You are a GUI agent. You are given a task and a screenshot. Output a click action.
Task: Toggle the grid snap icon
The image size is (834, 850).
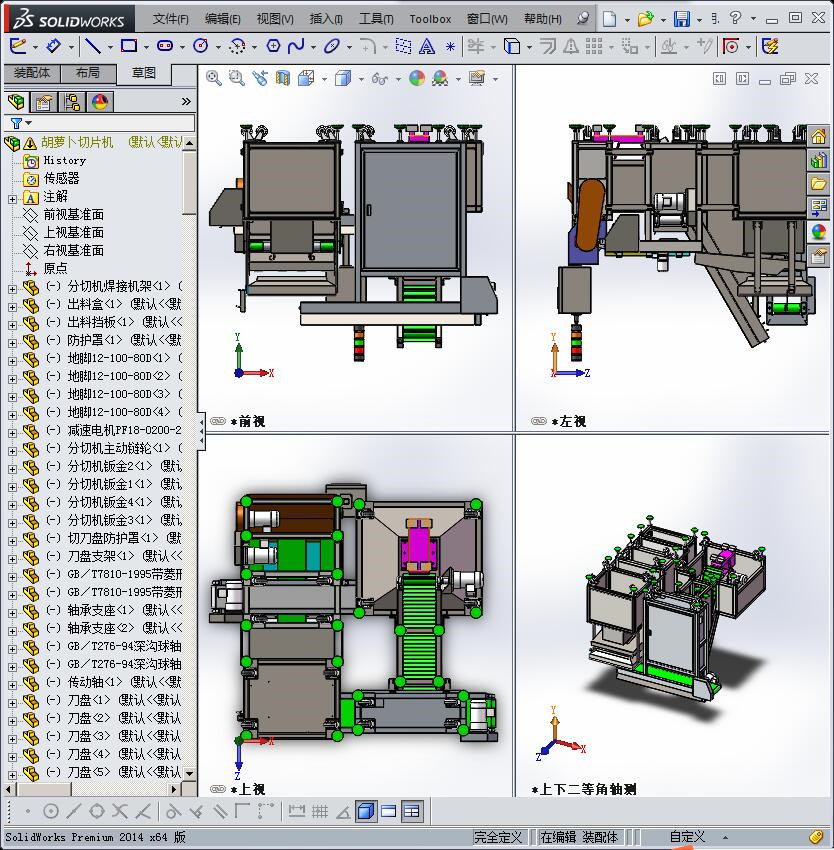point(319,811)
